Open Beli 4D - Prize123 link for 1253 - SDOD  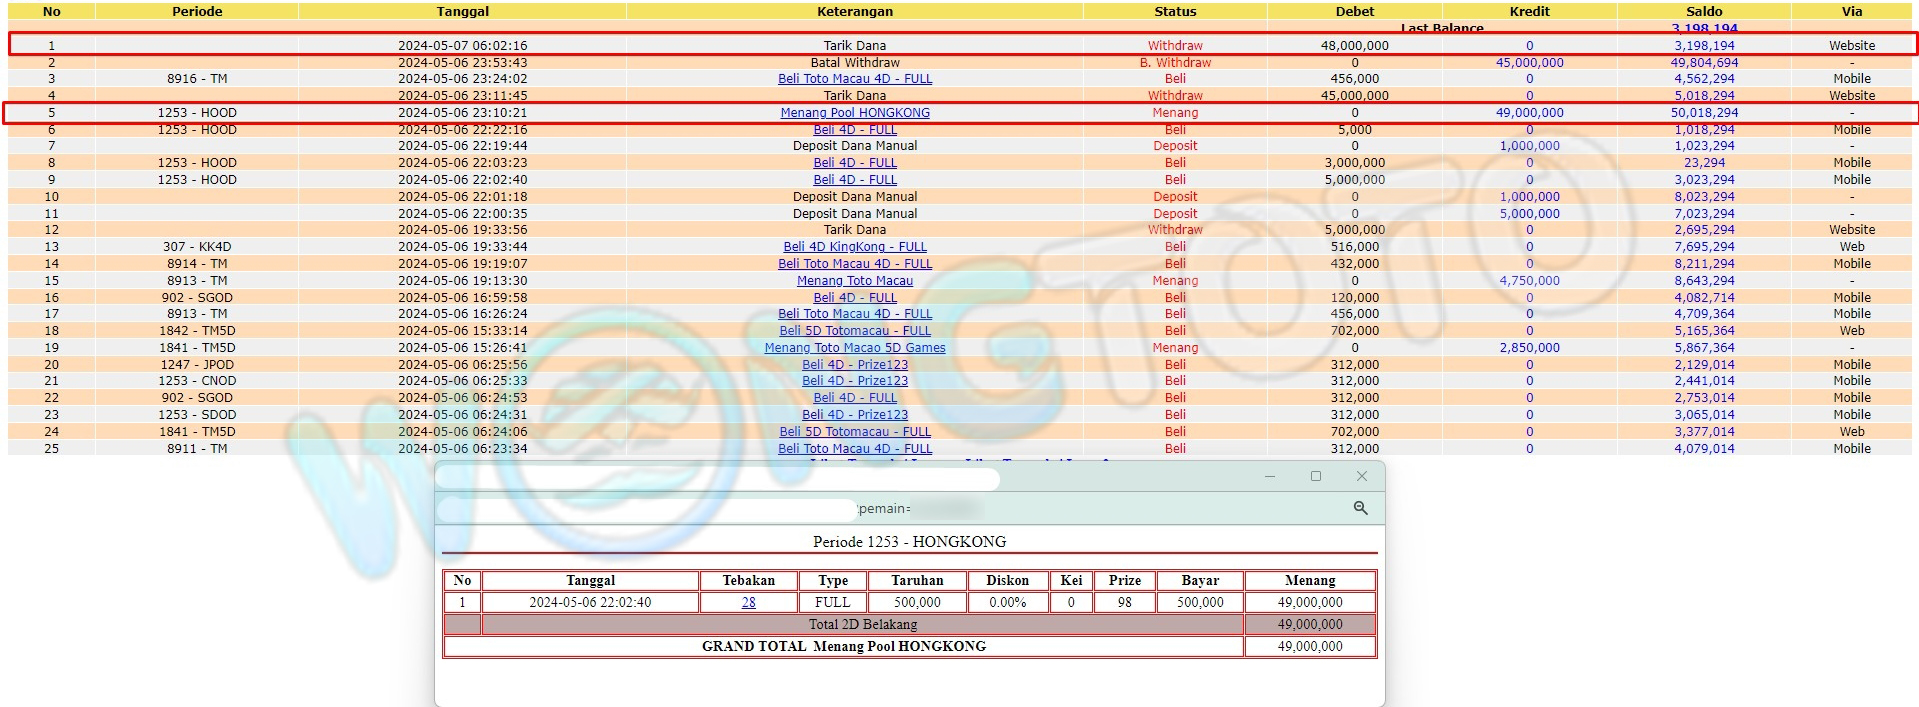(855, 415)
